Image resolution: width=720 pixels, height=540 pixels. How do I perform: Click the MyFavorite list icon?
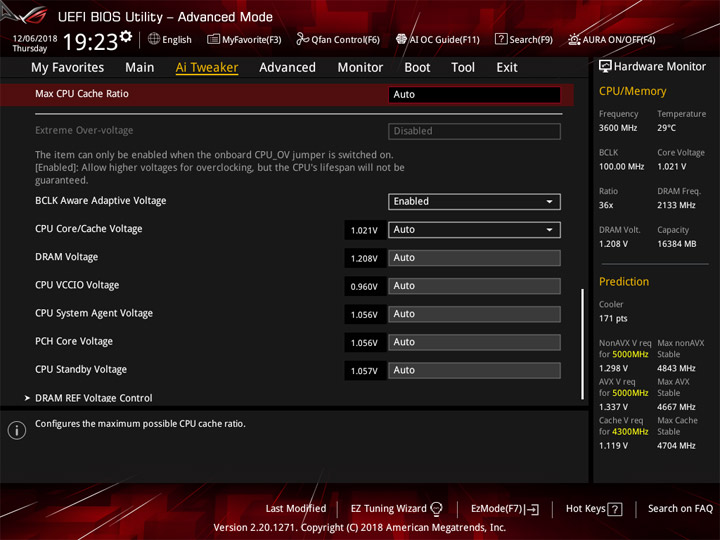pos(214,39)
